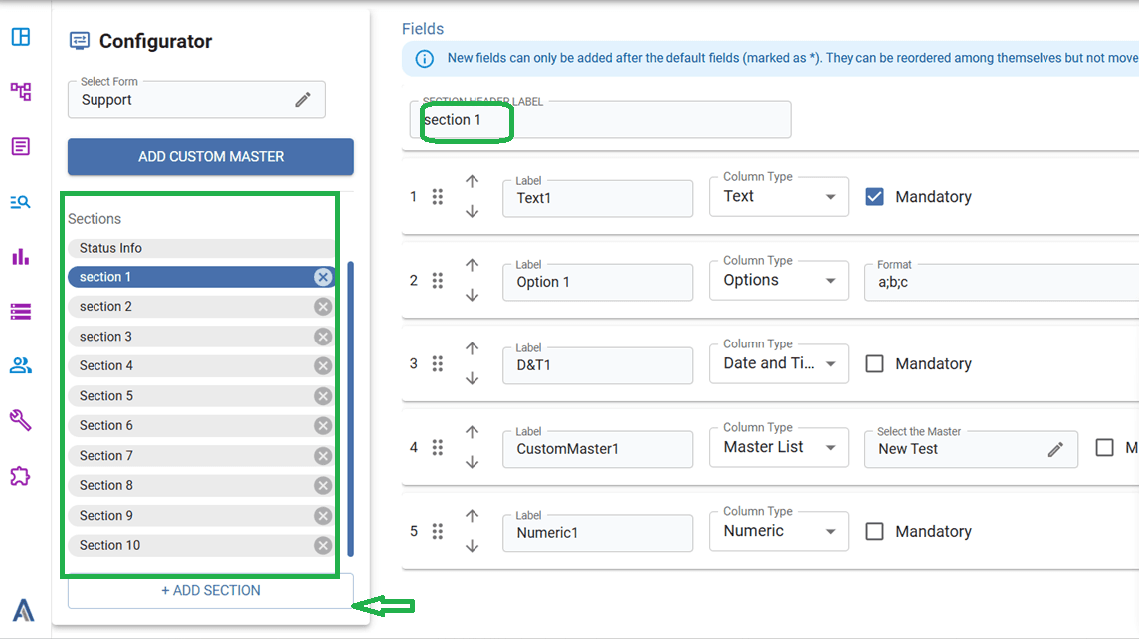Open the users icon in sidebar

(21, 365)
